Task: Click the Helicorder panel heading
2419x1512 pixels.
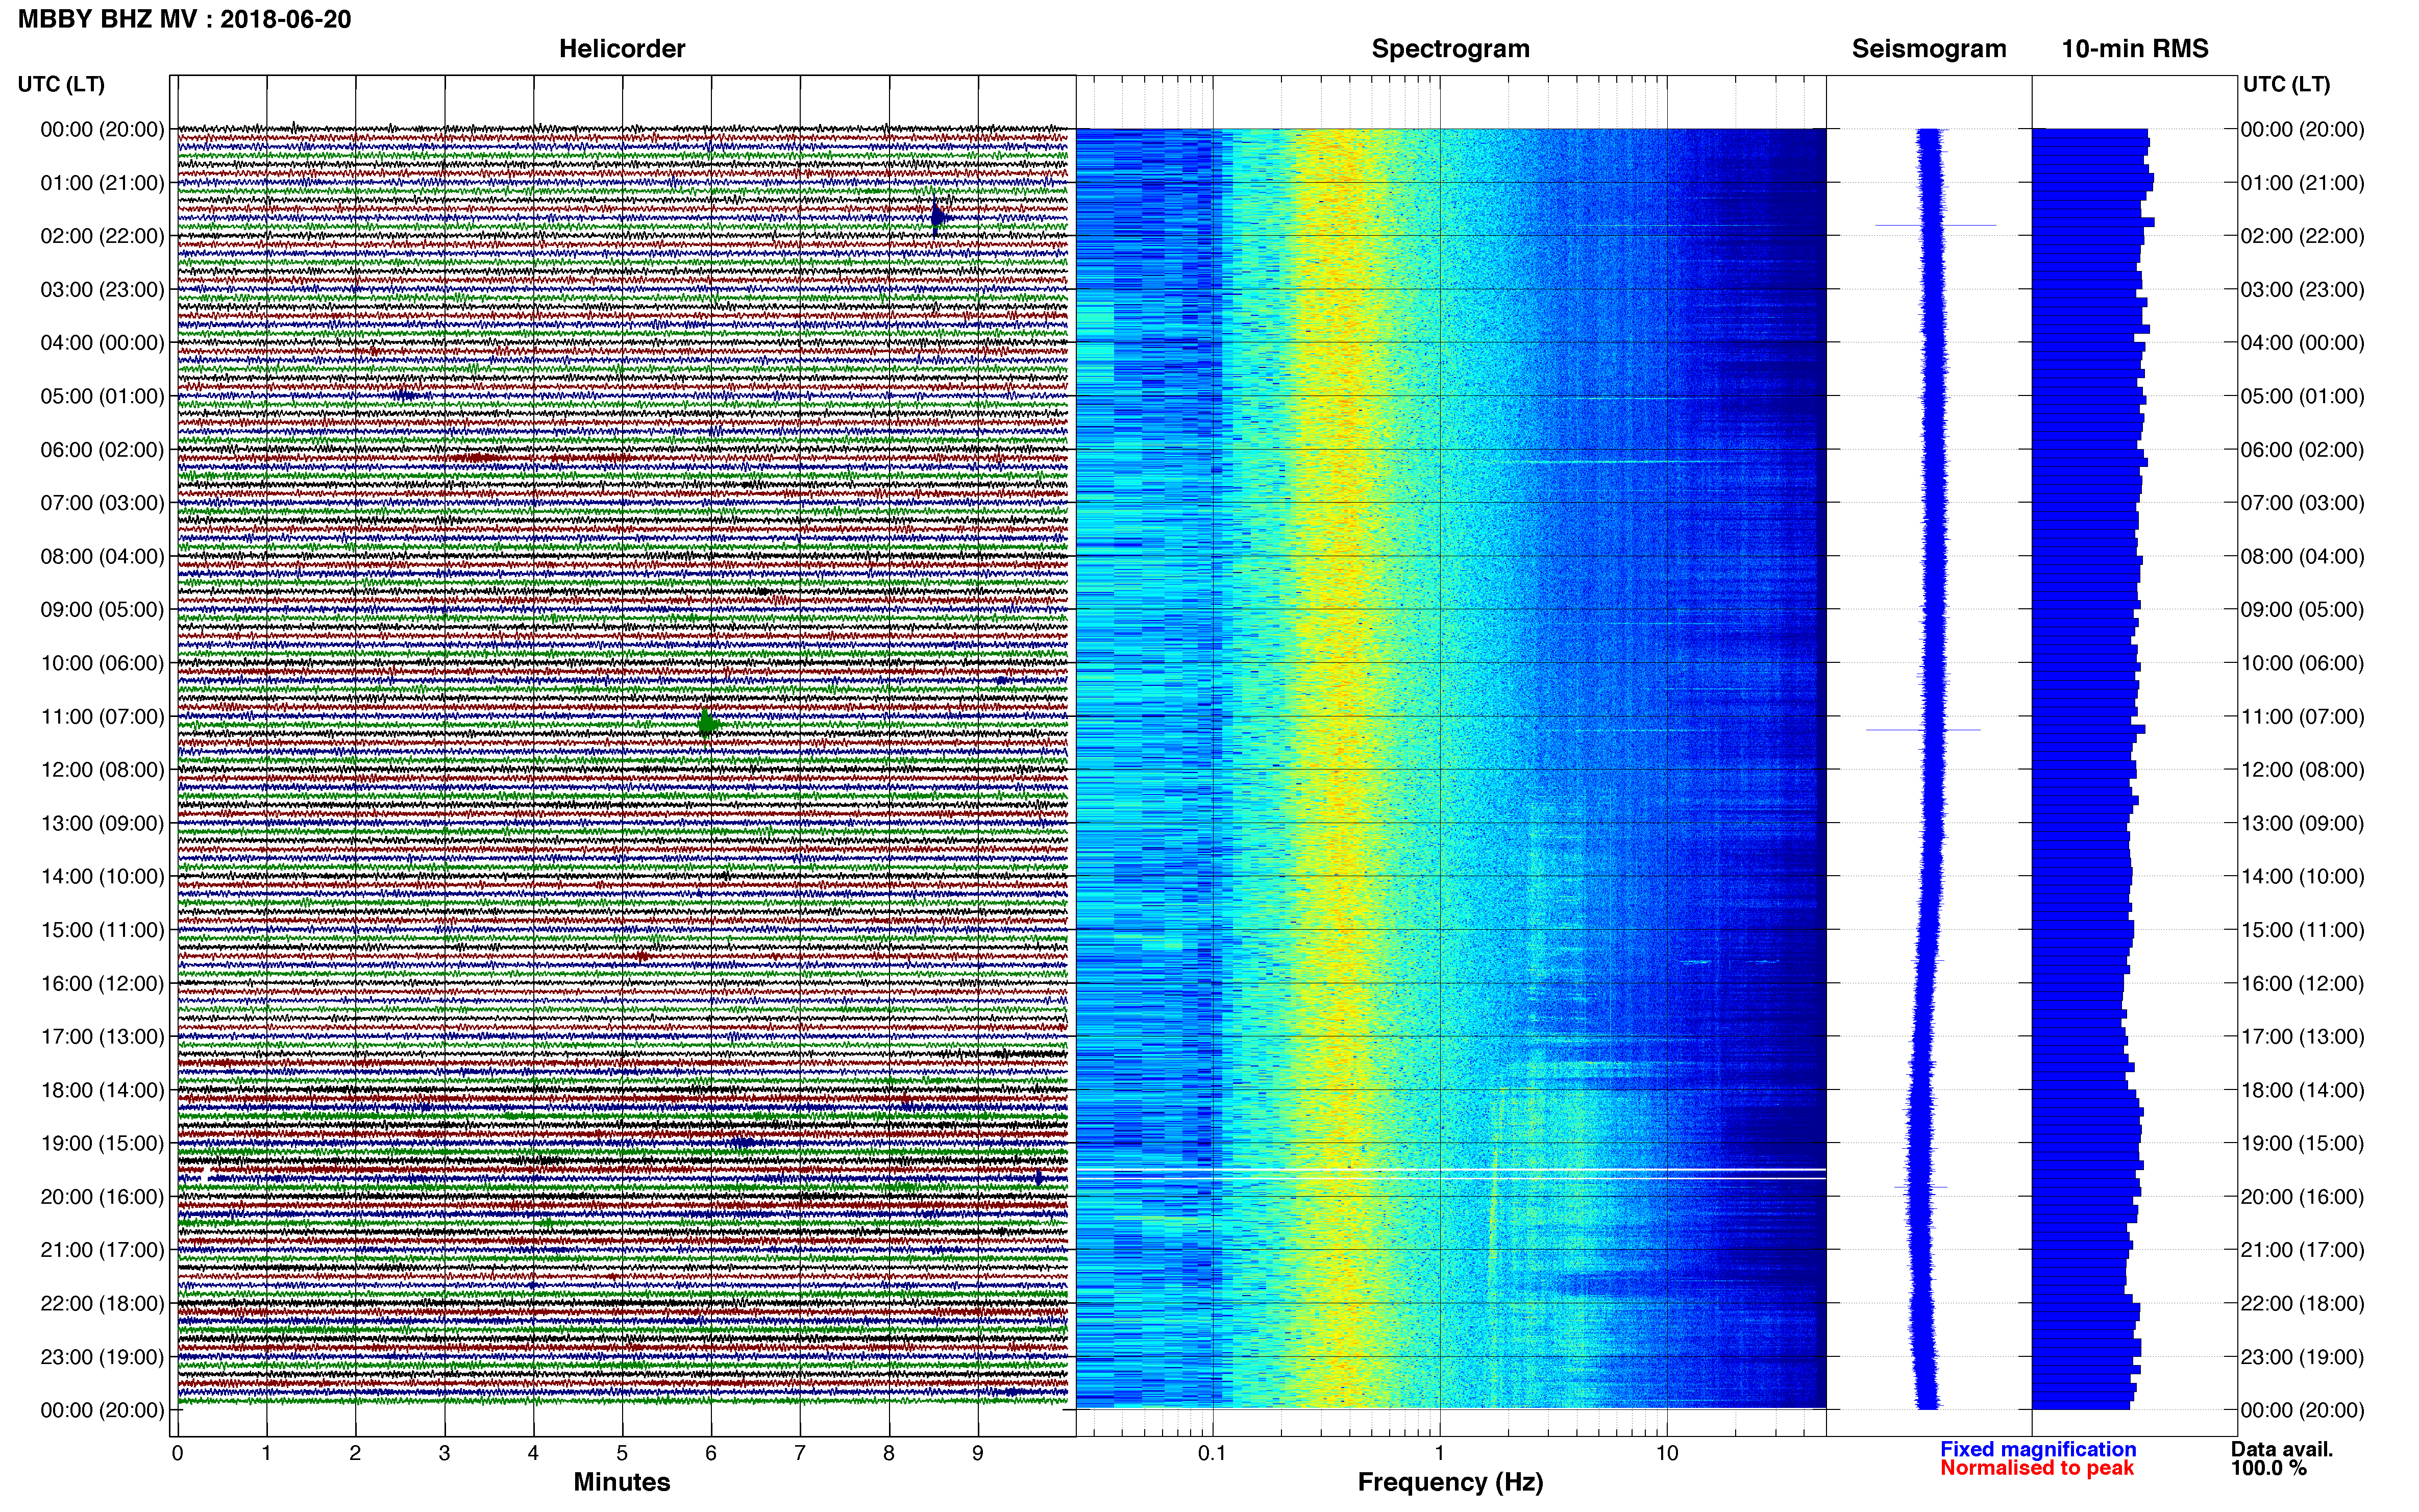Action: click(622, 49)
